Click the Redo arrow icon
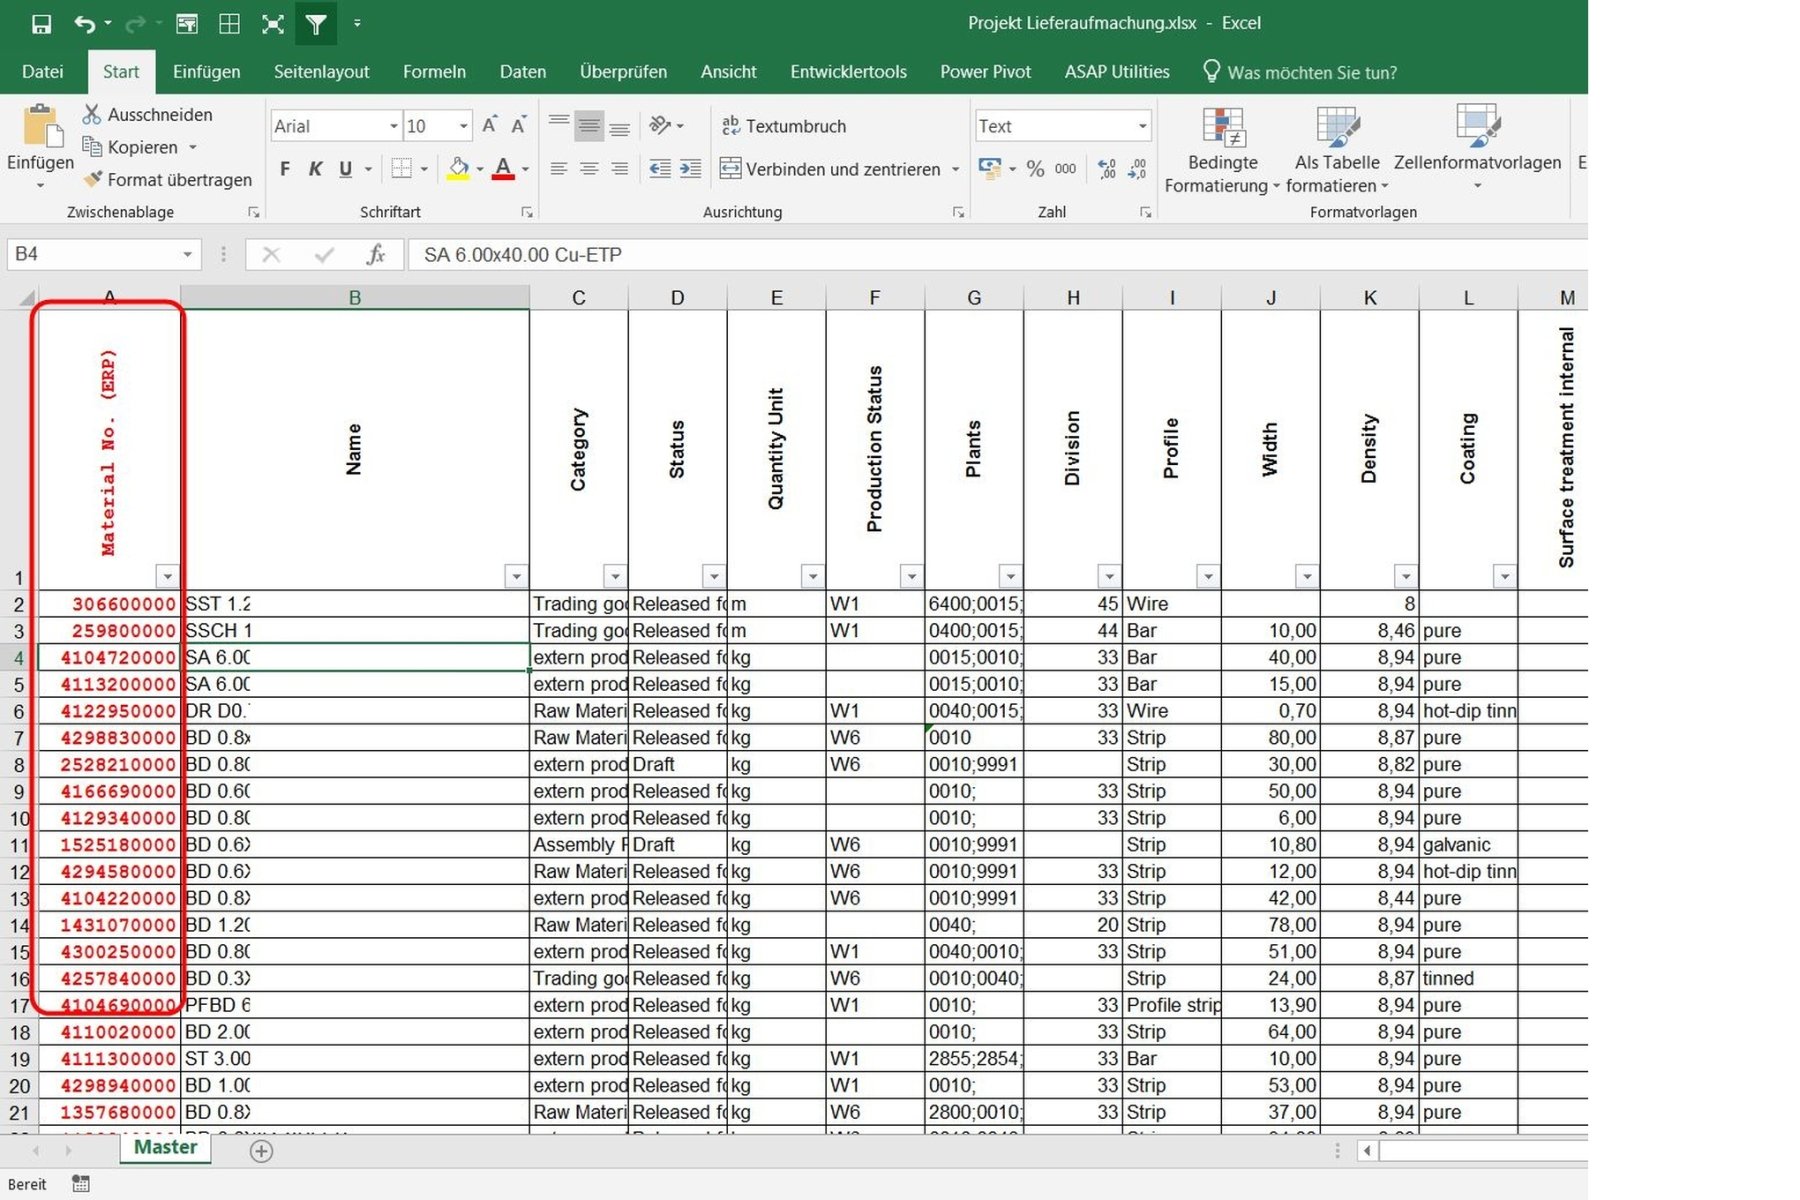This screenshot has width=1800, height=1200. (x=135, y=24)
